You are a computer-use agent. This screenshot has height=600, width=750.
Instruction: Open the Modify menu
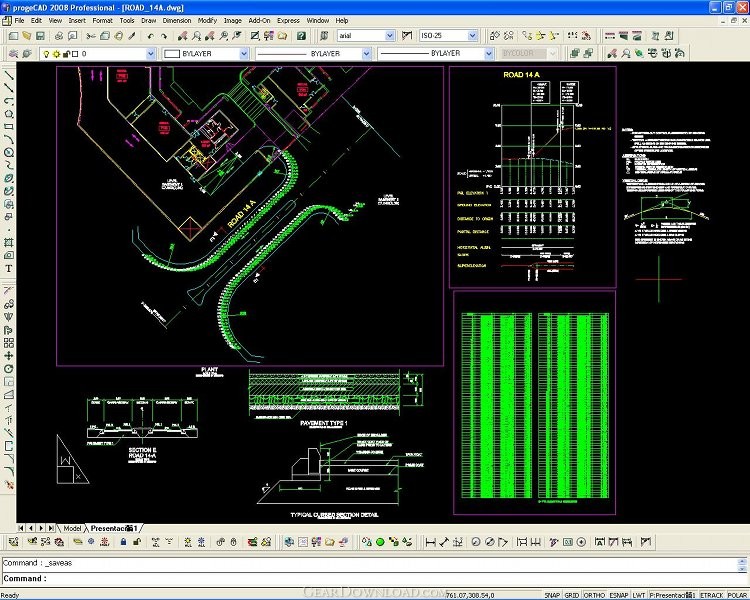coord(207,21)
